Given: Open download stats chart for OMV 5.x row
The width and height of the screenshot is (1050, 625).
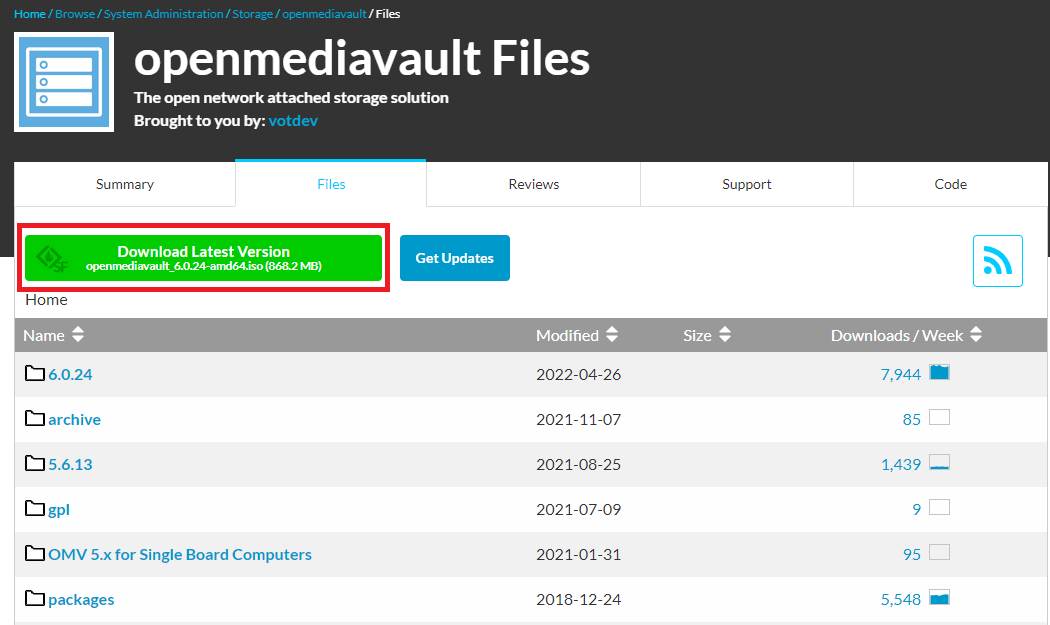Looking at the screenshot, I should [x=940, y=552].
